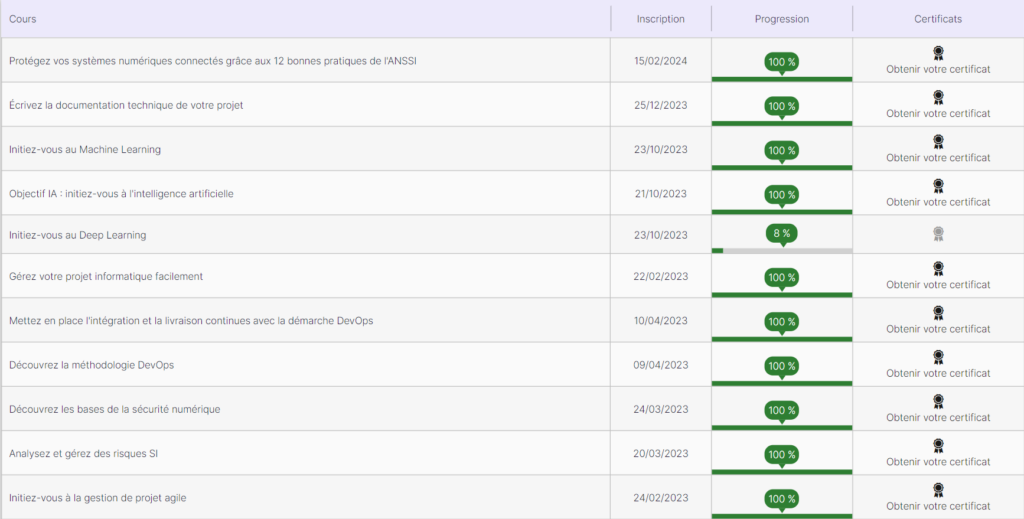Image resolution: width=1024 pixels, height=519 pixels.
Task: Click certificate badge icon for Machine Learning course
Action: point(938,142)
